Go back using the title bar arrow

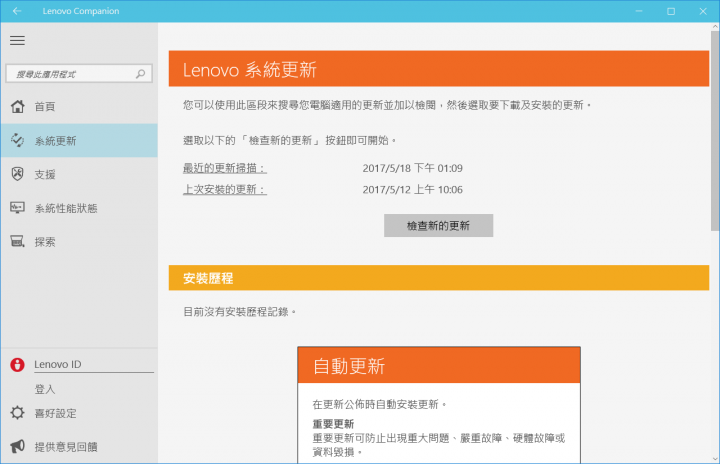(x=17, y=11)
